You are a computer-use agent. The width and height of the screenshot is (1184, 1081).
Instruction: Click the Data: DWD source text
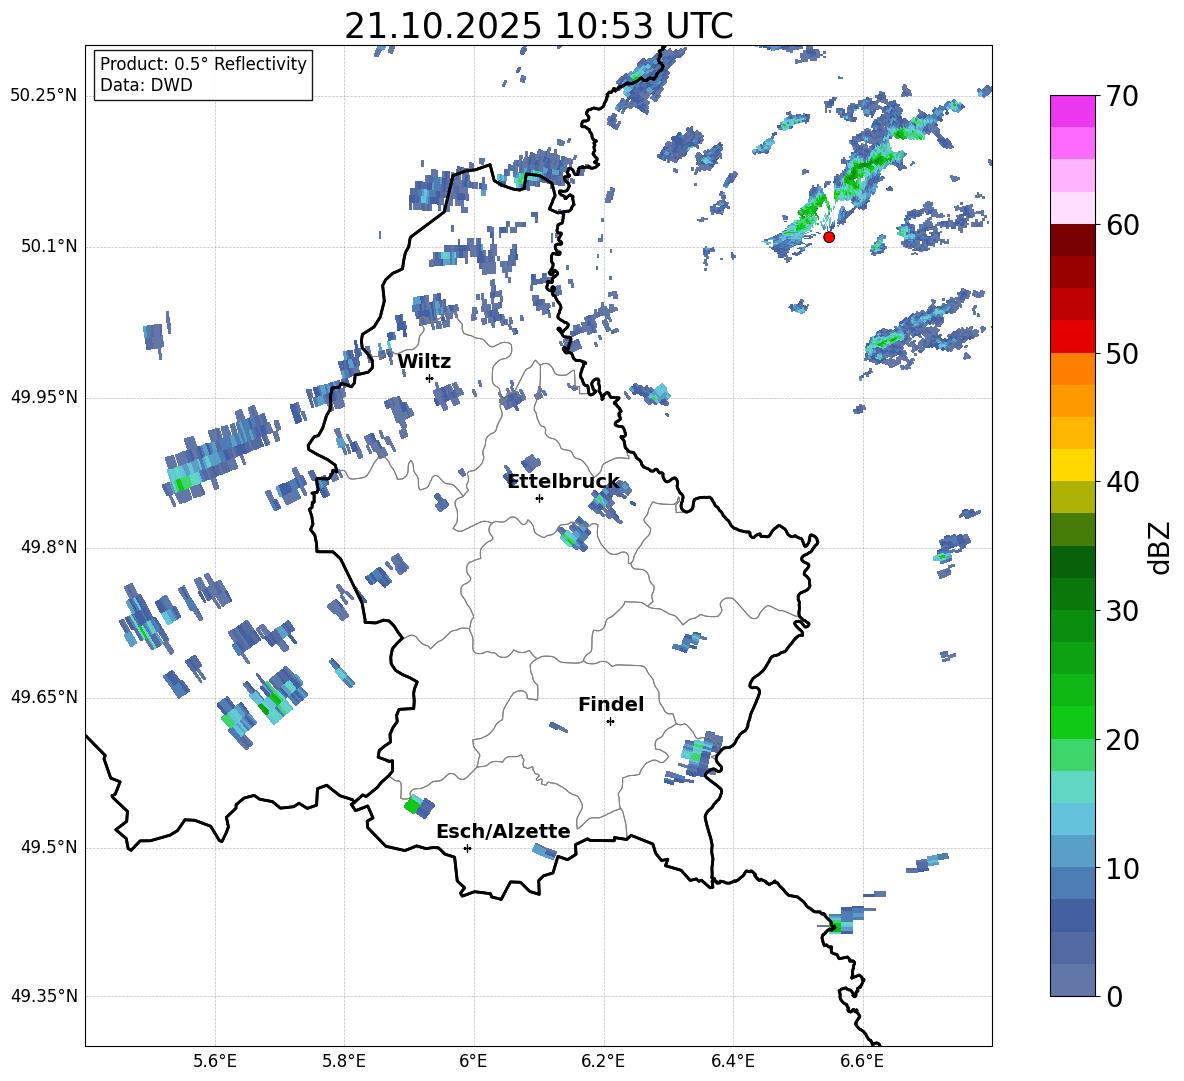pos(146,86)
